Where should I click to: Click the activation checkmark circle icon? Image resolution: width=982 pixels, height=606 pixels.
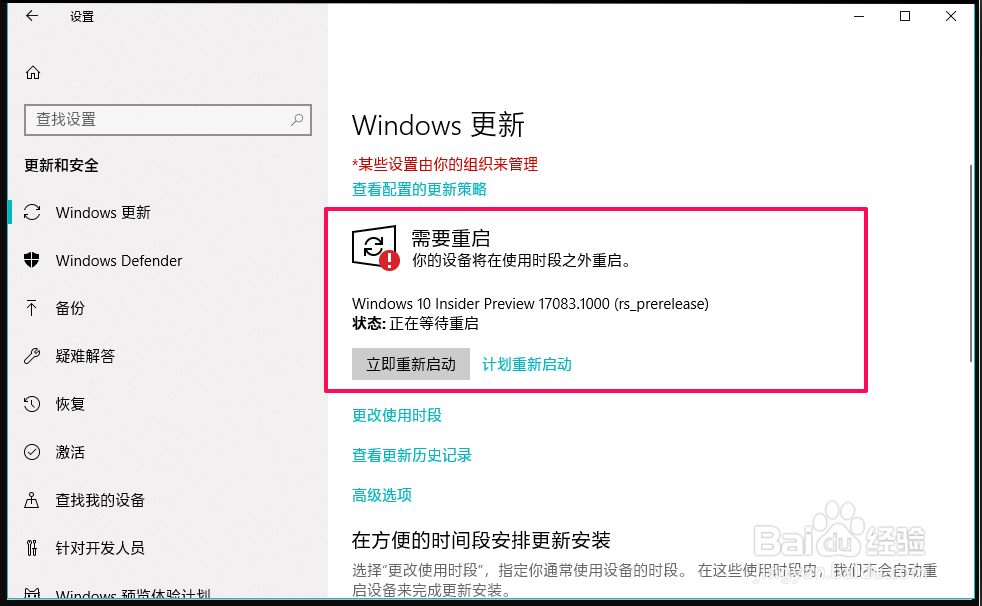tap(32, 452)
